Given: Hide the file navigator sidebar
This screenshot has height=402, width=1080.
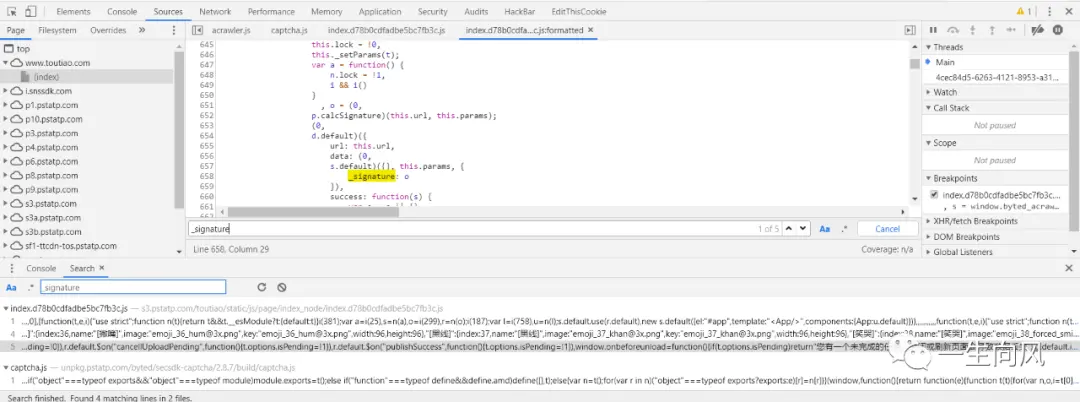Looking at the screenshot, I should point(198,30).
